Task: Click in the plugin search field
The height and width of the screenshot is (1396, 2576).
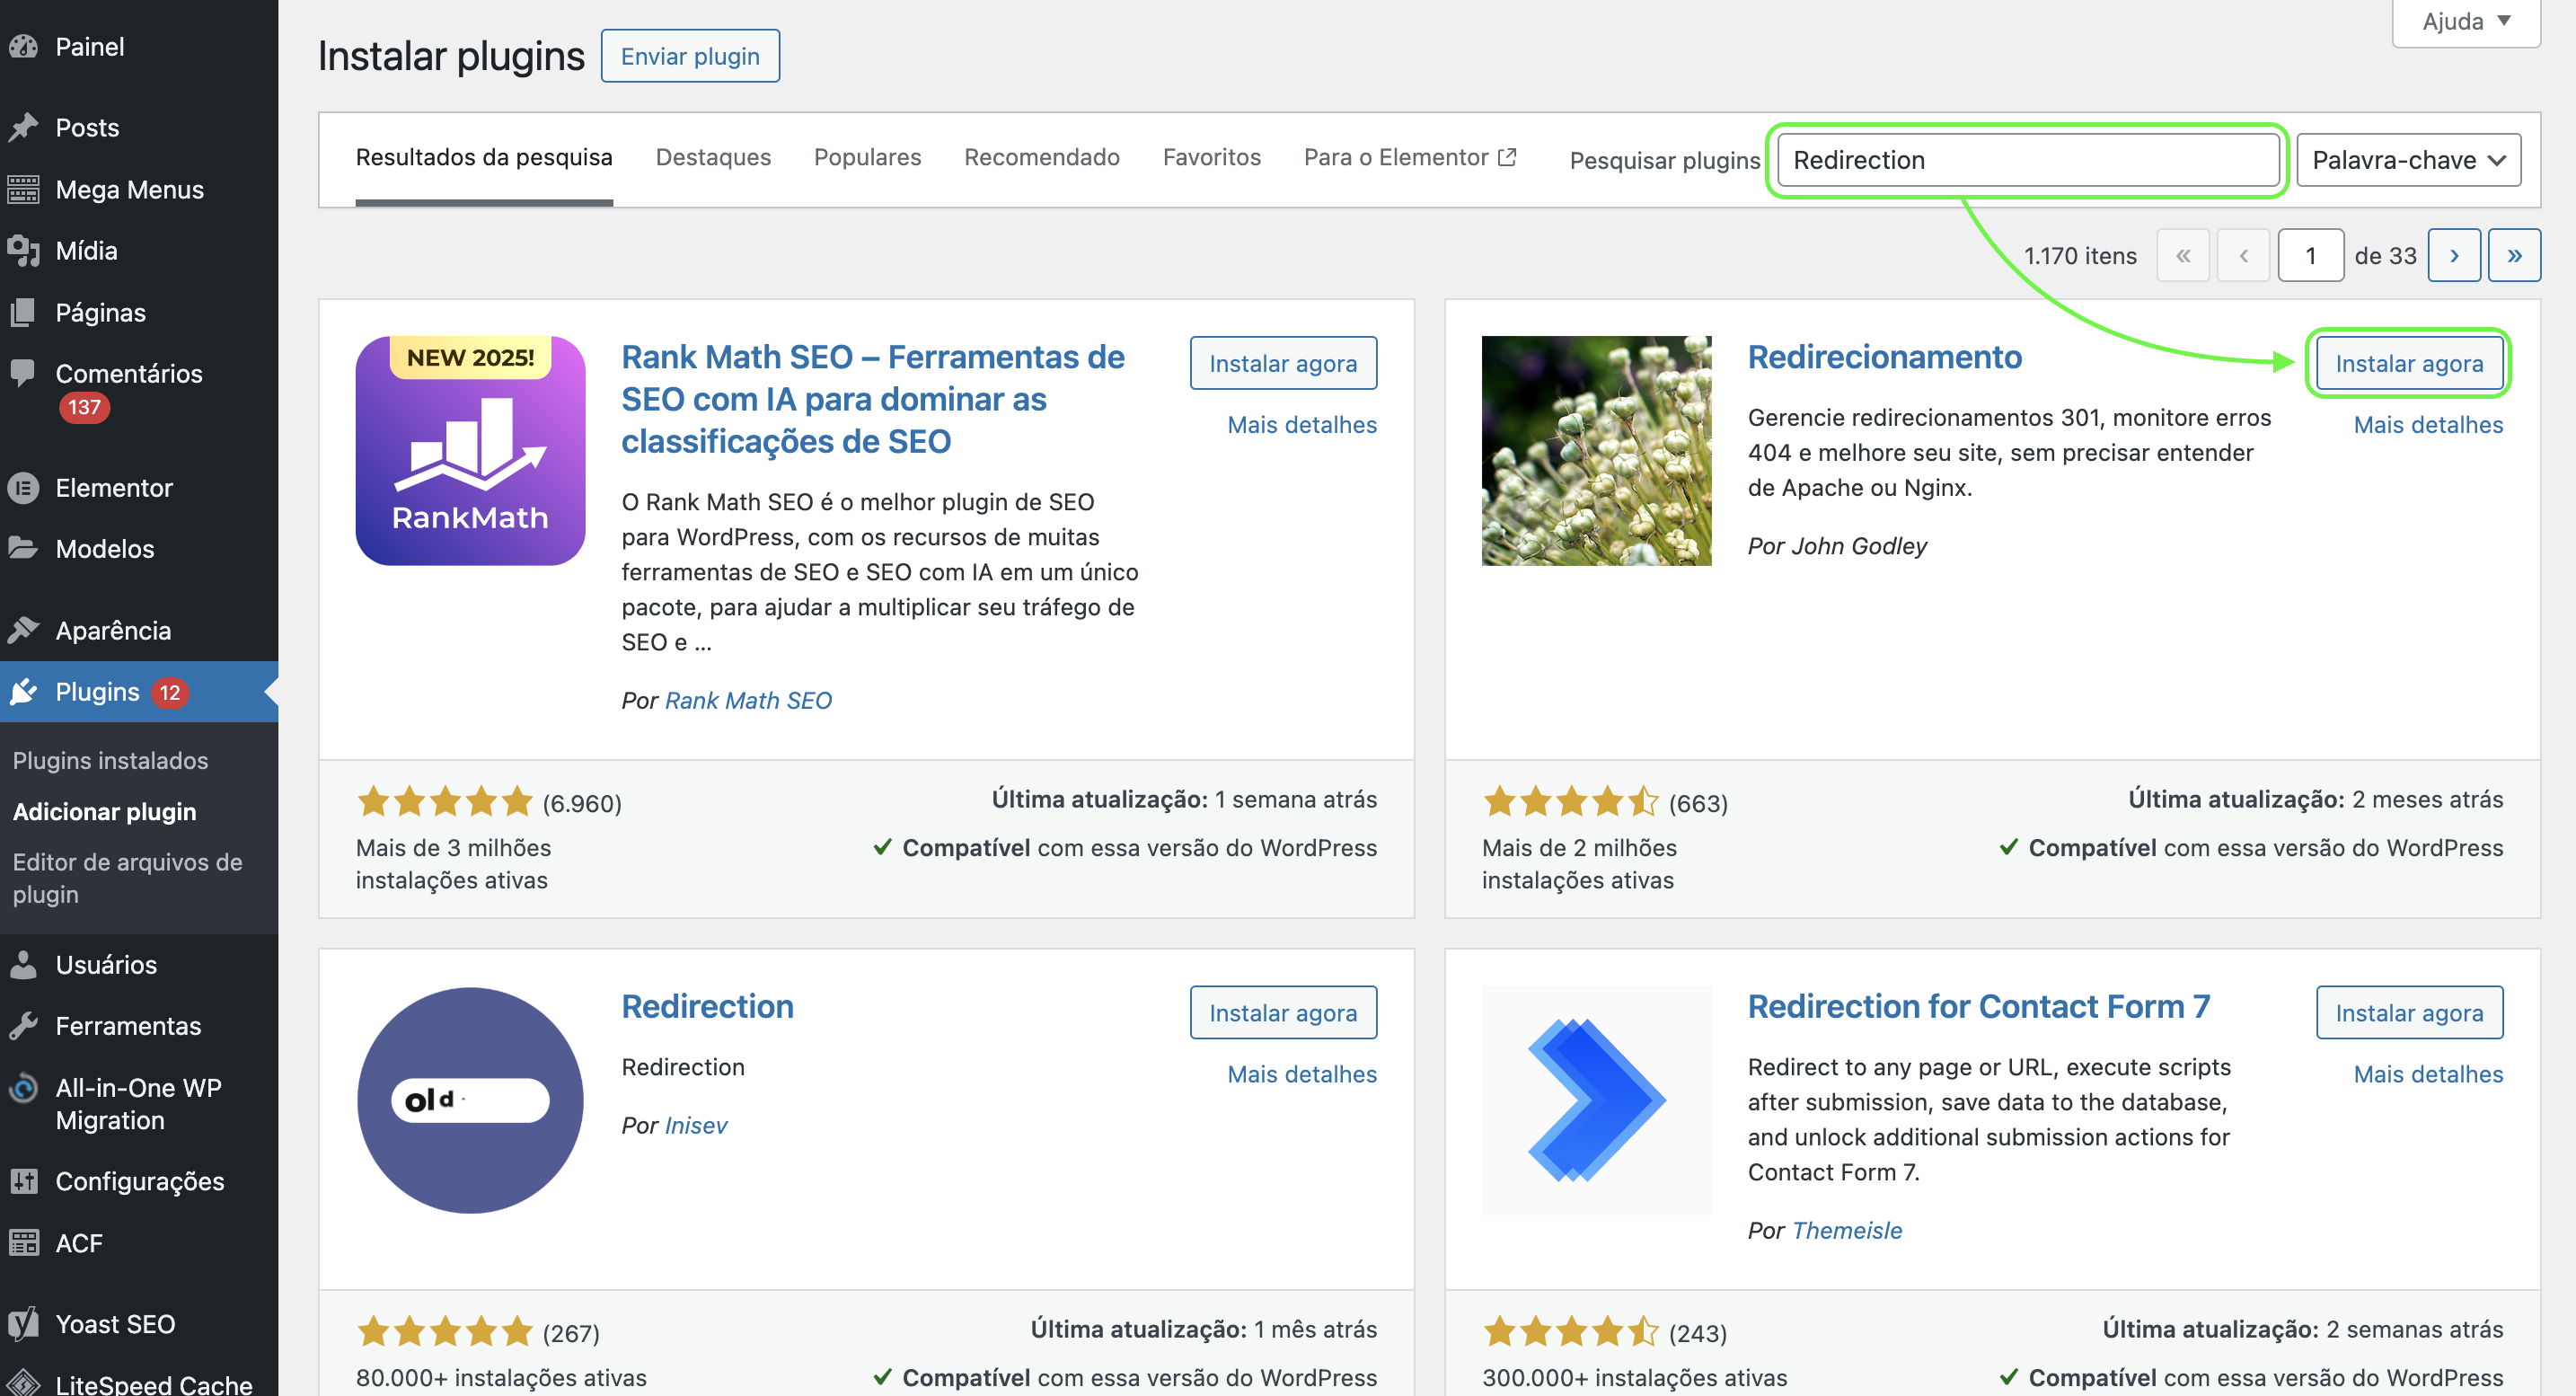Action: tap(2028, 160)
